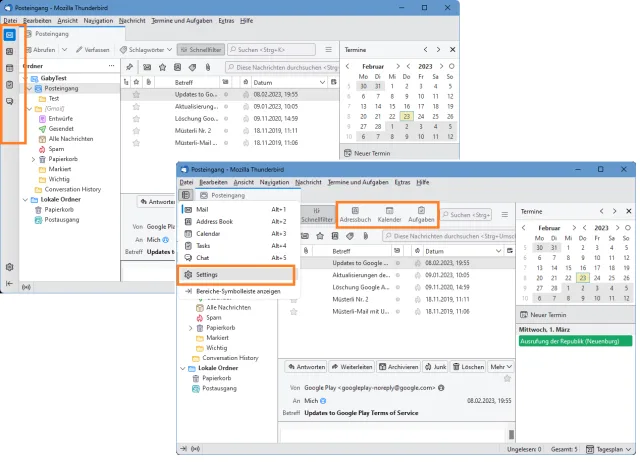Open the Schlagwörter dropdown

click(x=146, y=50)
